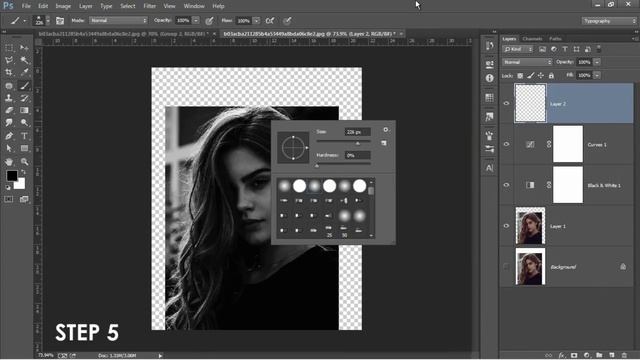Swap foreground and background colors
Viewport: 640px width, 360px height.
coord(24,172)
